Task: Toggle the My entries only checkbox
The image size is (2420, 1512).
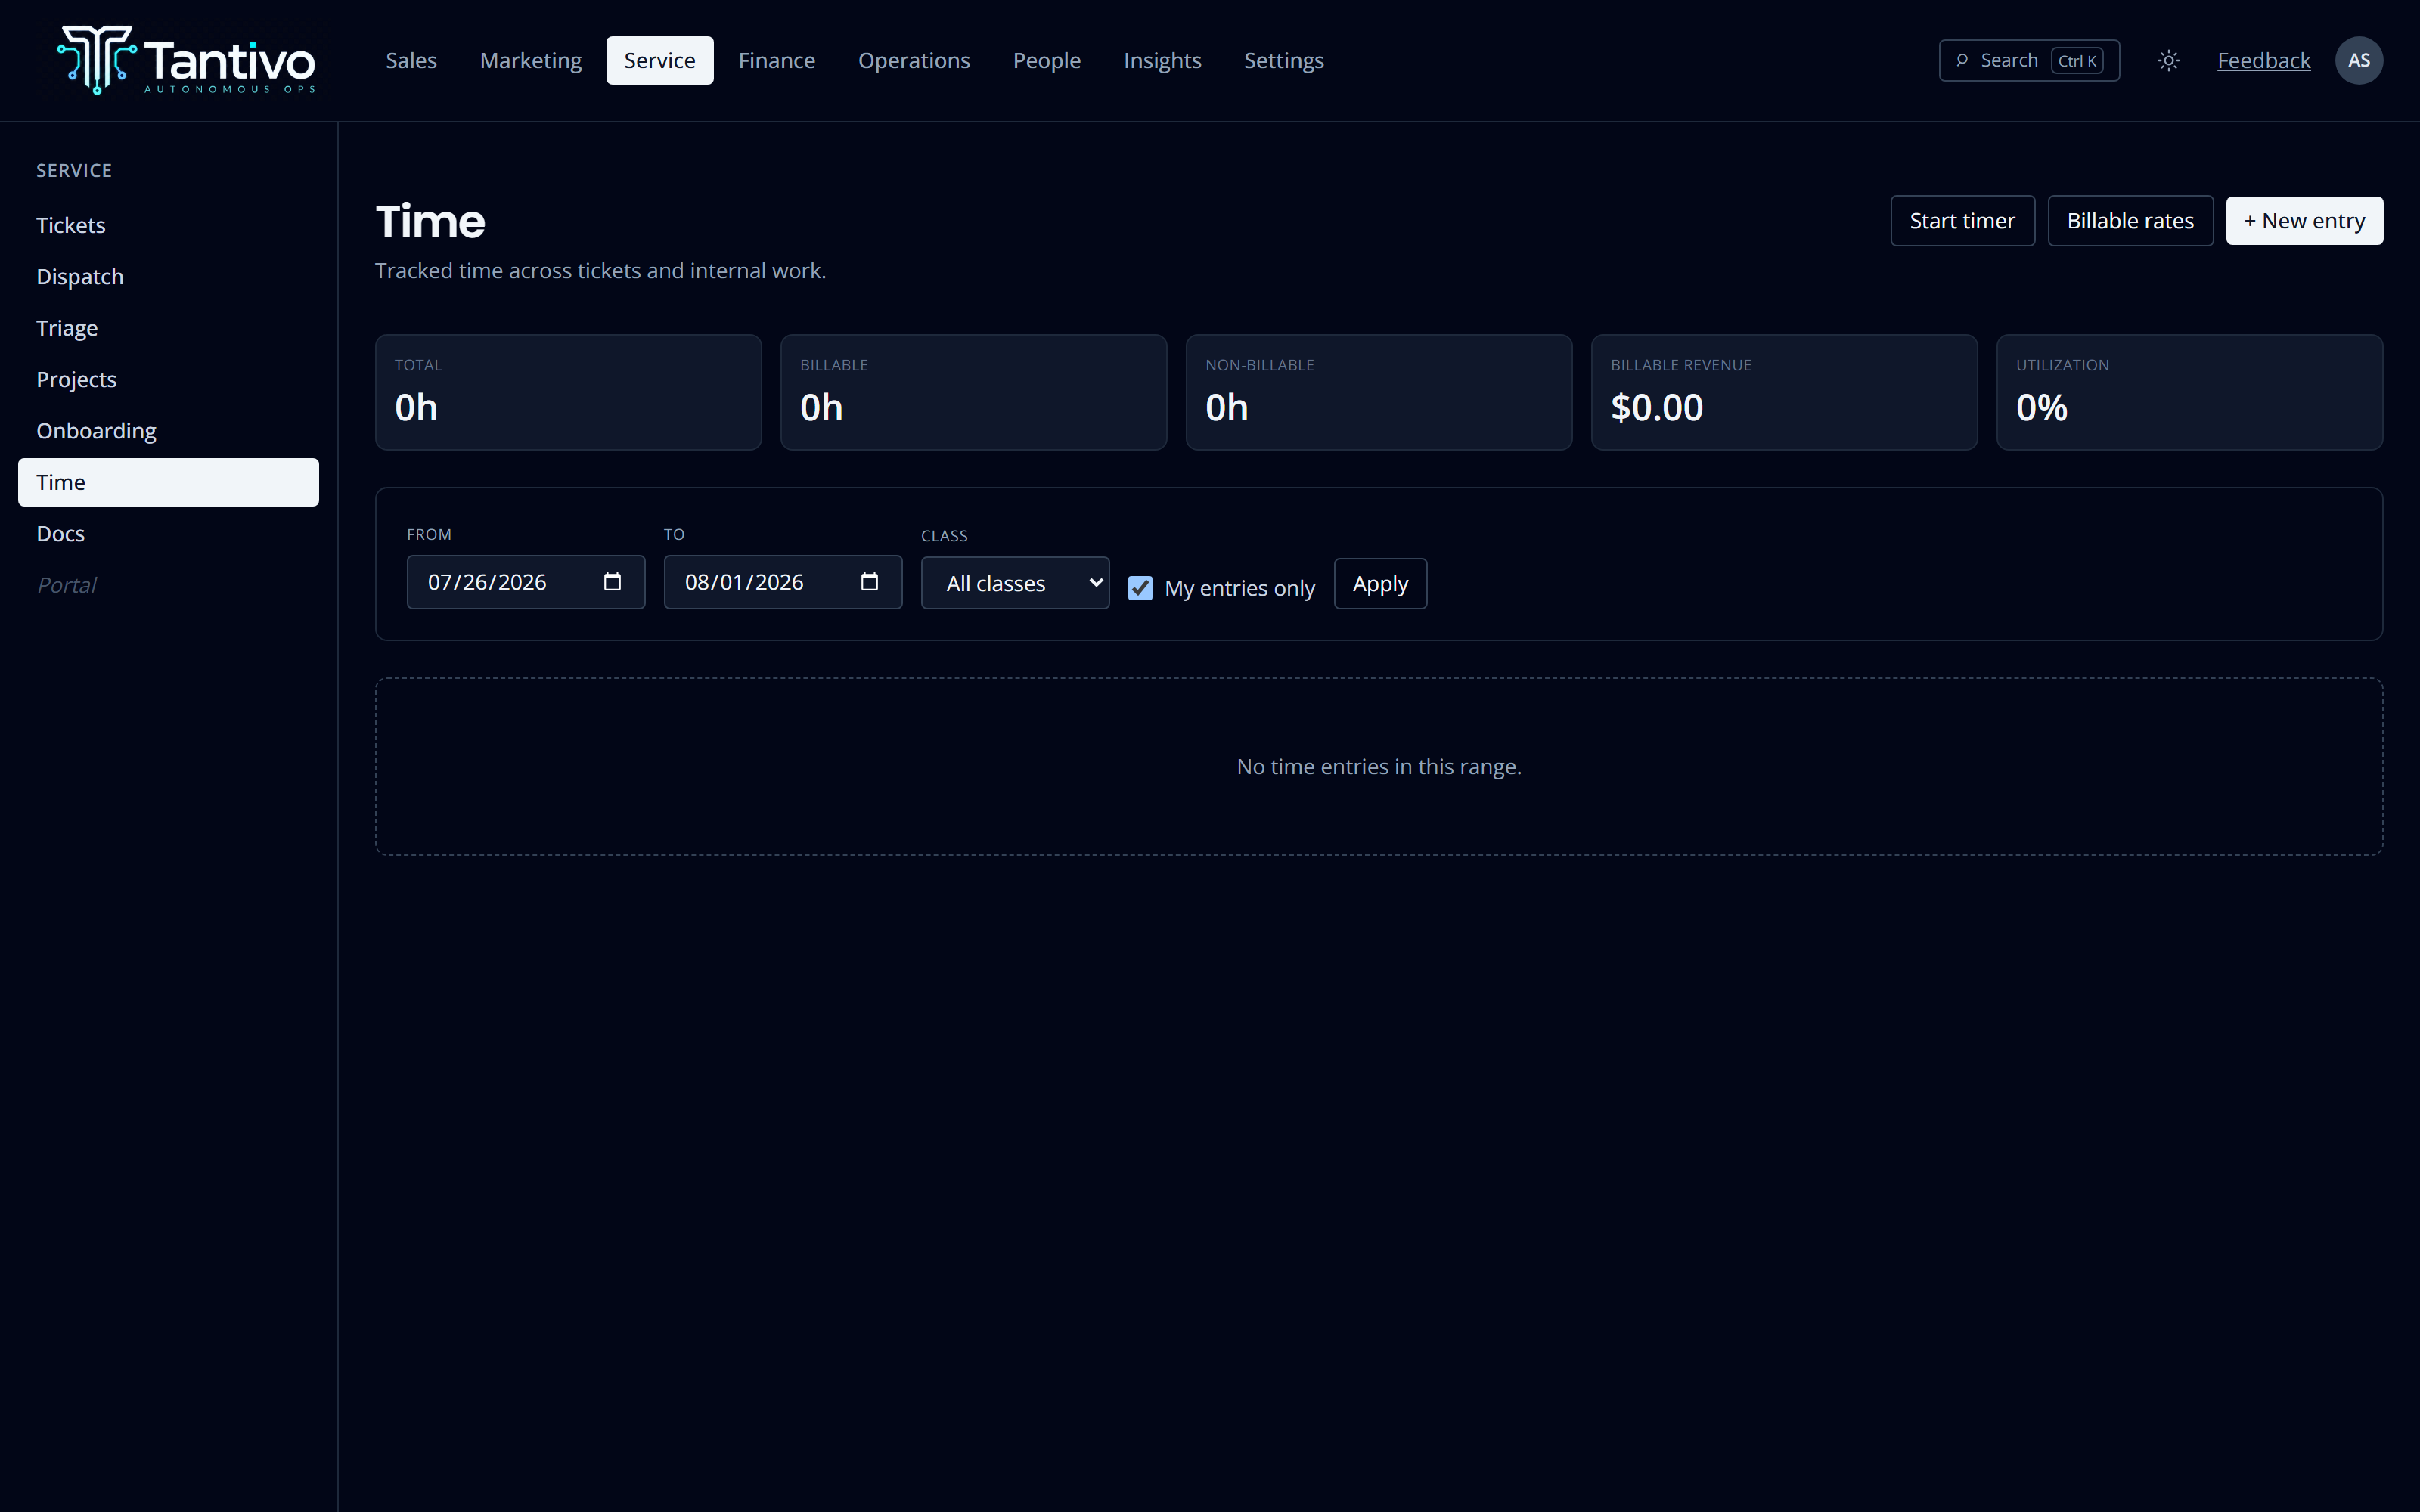Action: click(x=1140, y=588)
